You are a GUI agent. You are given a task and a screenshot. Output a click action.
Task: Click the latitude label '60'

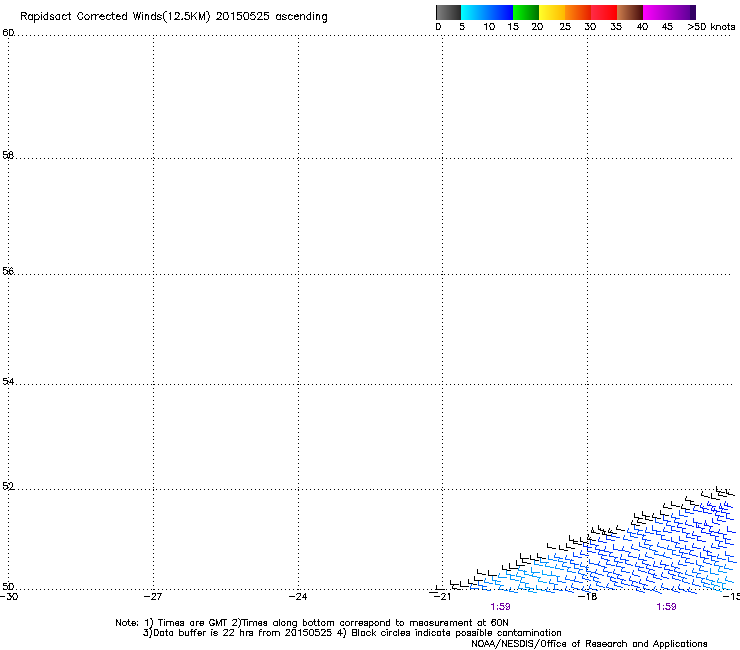click(x=8, y=33)
